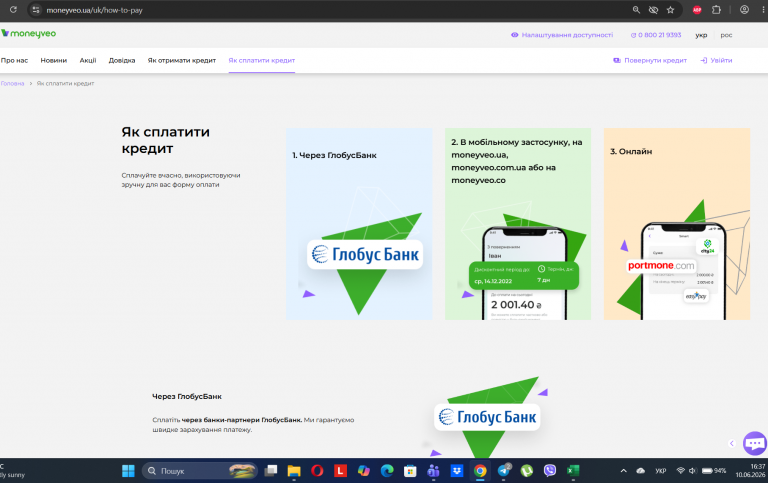Open the ABP adblock extension icon
Viewport: 768px width, 483px height.
pos(697,10)
